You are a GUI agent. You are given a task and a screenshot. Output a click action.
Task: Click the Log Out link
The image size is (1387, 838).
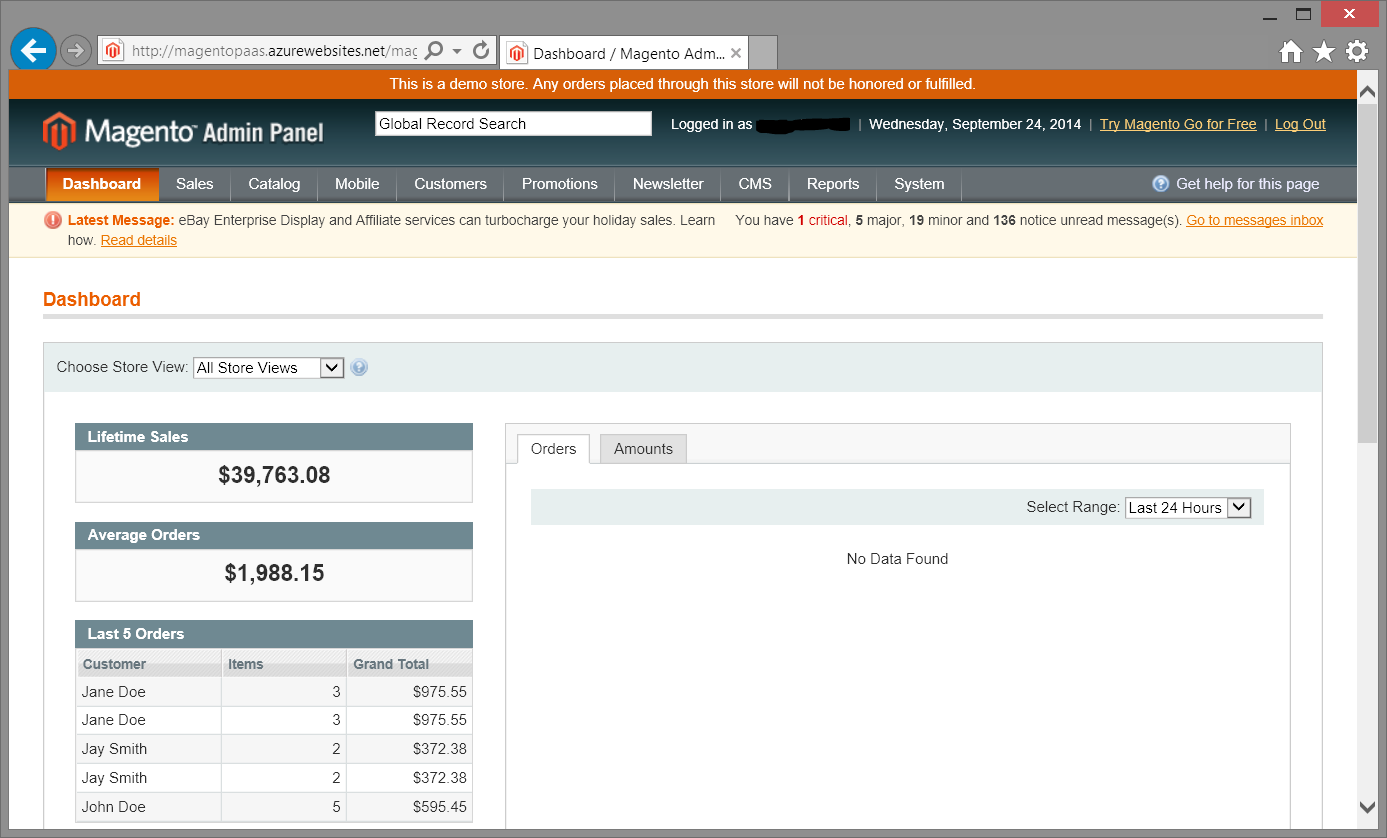point(1300,124)
